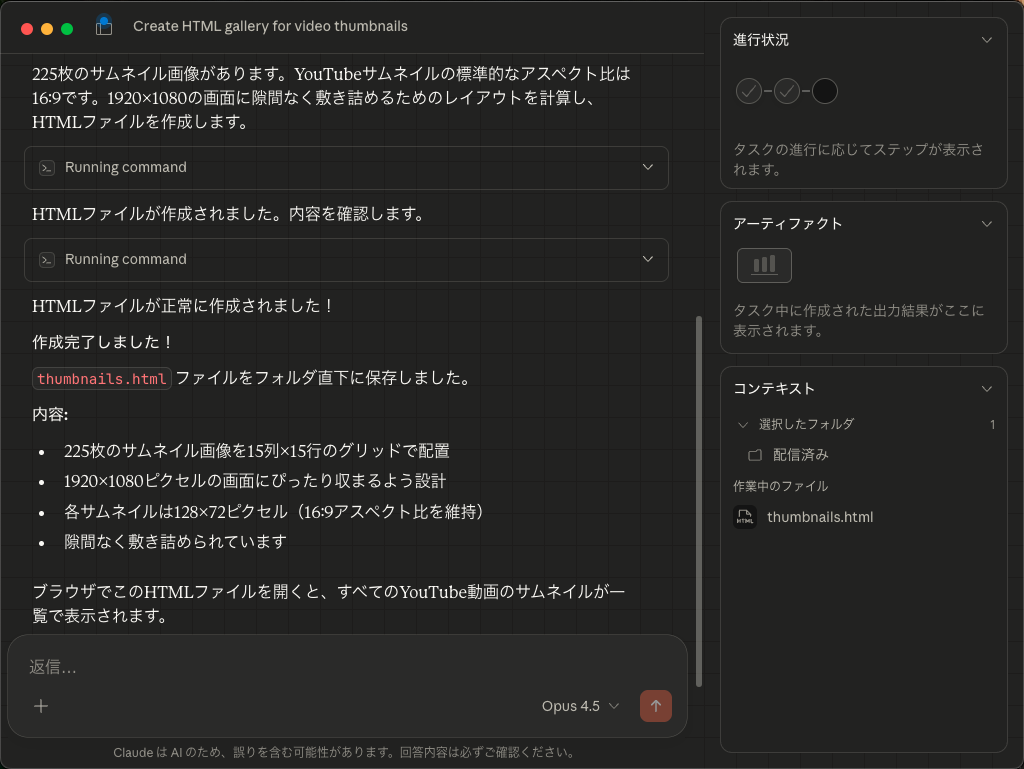This screenshot has height=769, width=1024.
Task: Click the plus attachment icon
Action: [x=41, y=706]
